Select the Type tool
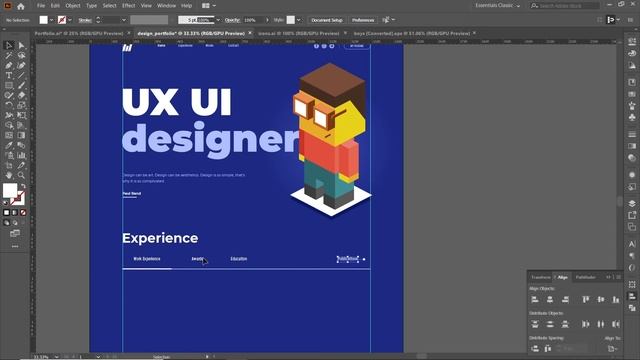Screen dimensions: 640x360 (9, 76)
